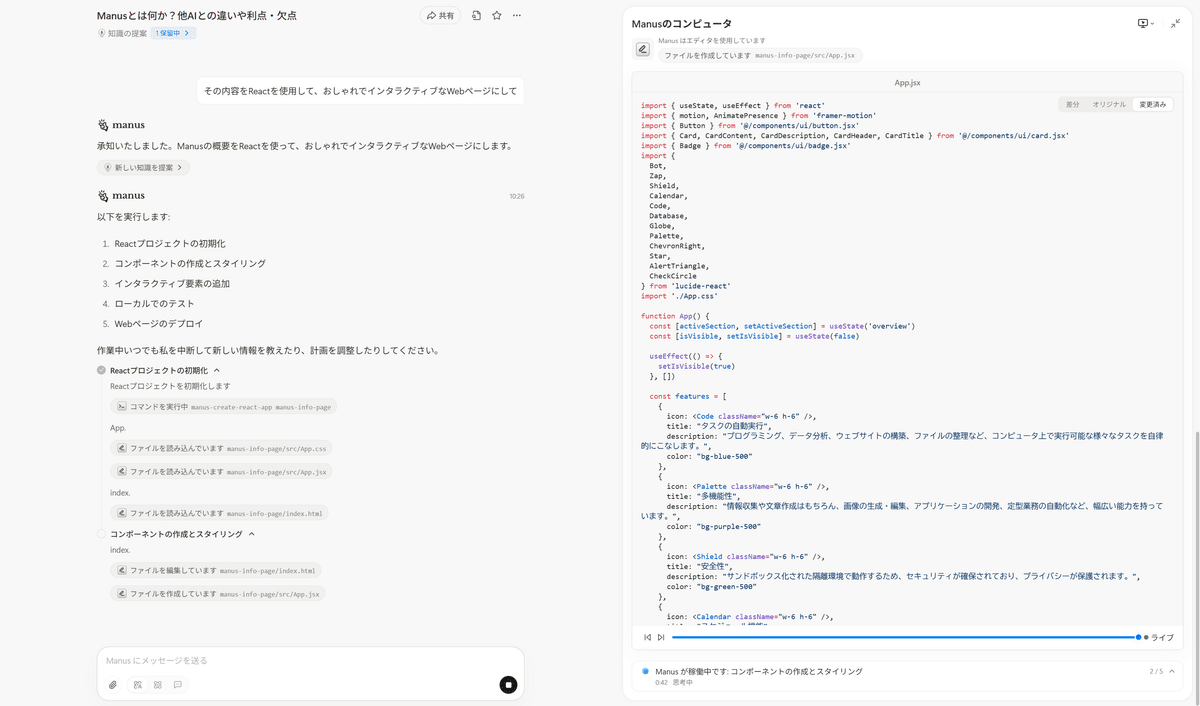
Task: Click the message box Manus にメッセージを送る
Action: click(x=310, y=660)
